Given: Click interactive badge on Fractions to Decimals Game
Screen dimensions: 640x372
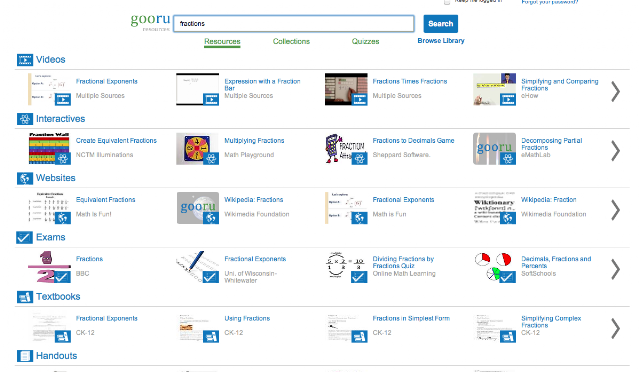Looking at the screenshot, I should coord(360,158).
